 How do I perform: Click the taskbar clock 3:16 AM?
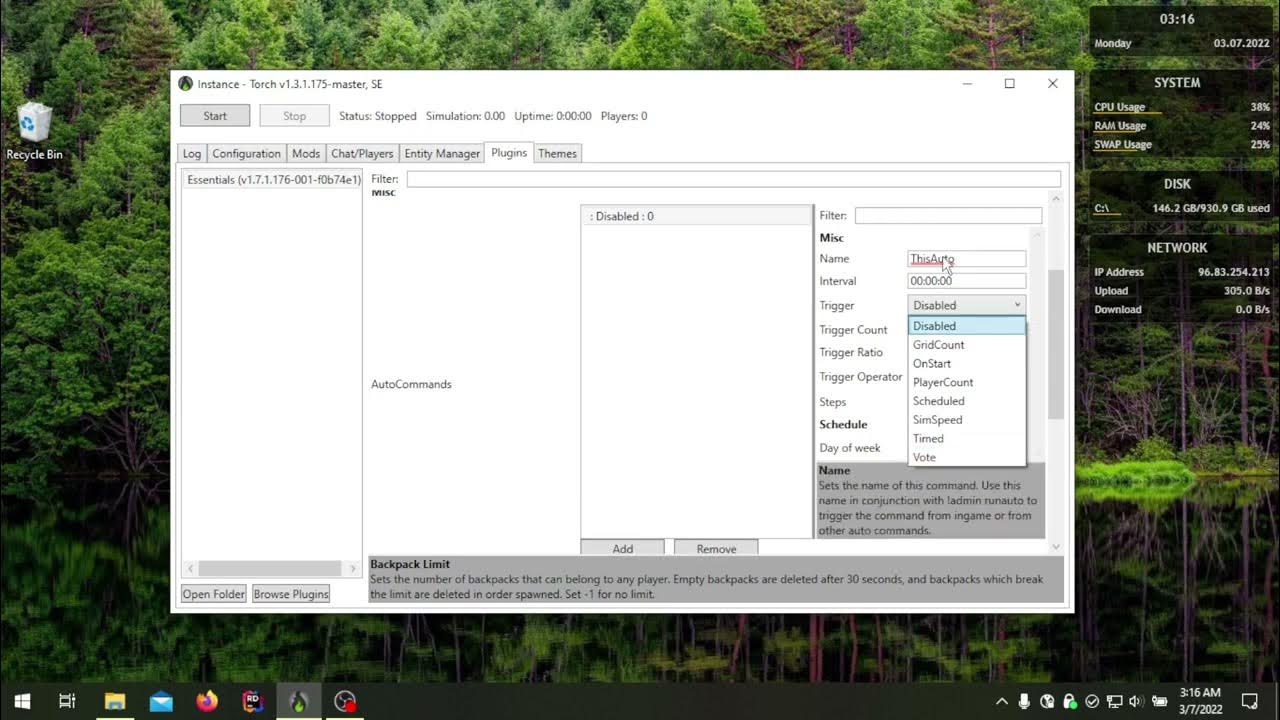click(1200, 692)
